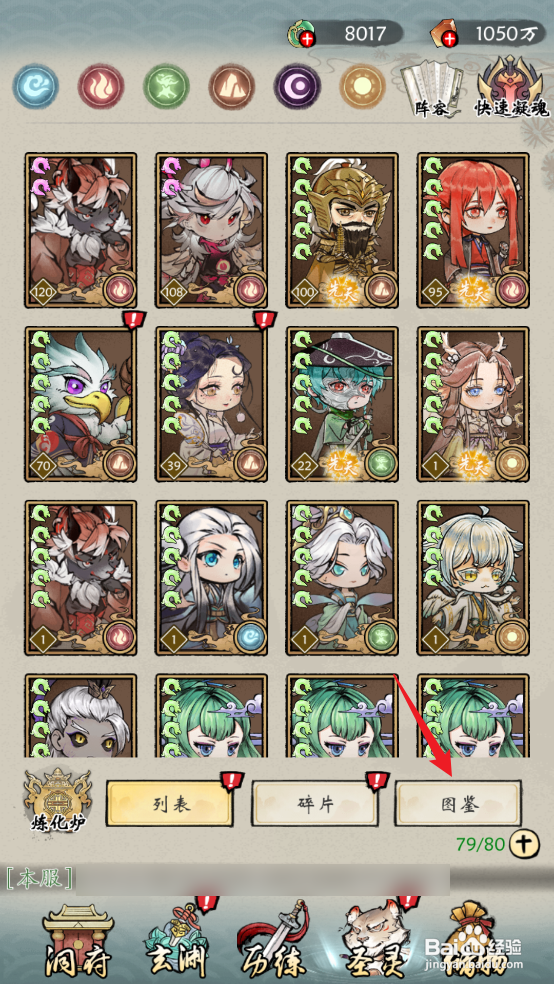Select the blue water element filter
The image size is (554, 984).
click(x=37, y=87)
